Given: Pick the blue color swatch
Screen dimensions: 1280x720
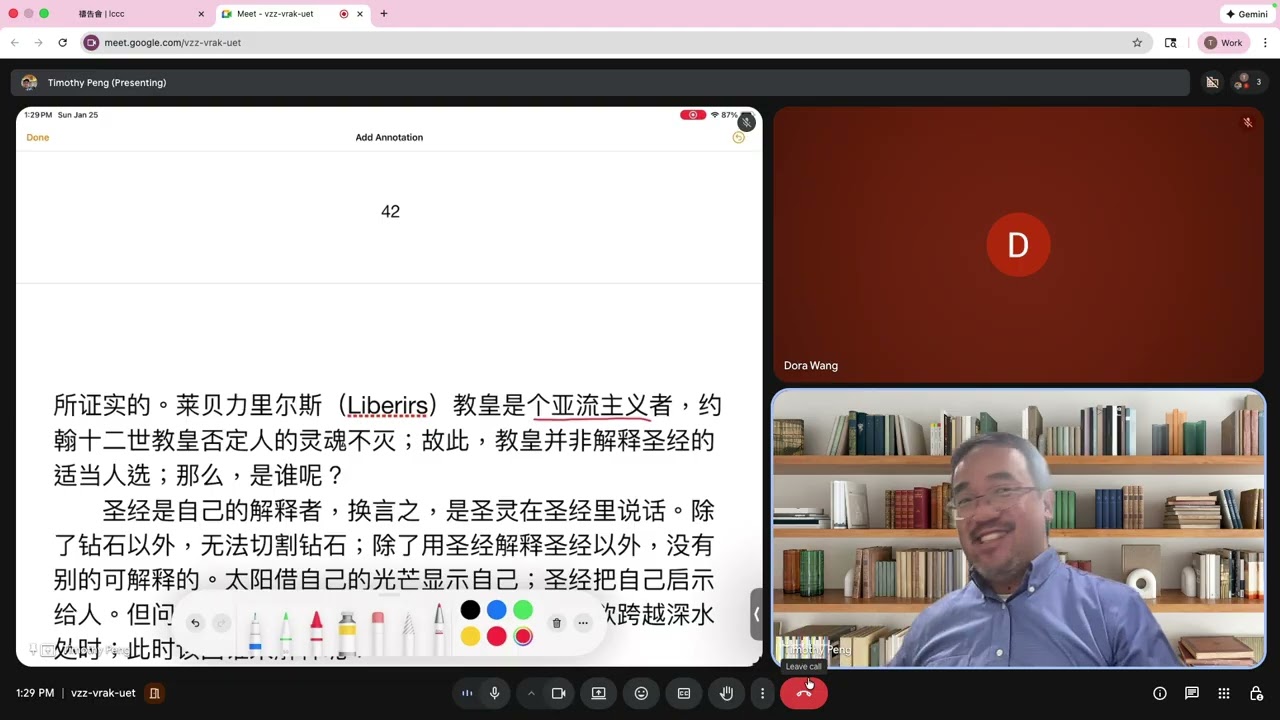Looking at the screenshot, I should tap(496, 610).
